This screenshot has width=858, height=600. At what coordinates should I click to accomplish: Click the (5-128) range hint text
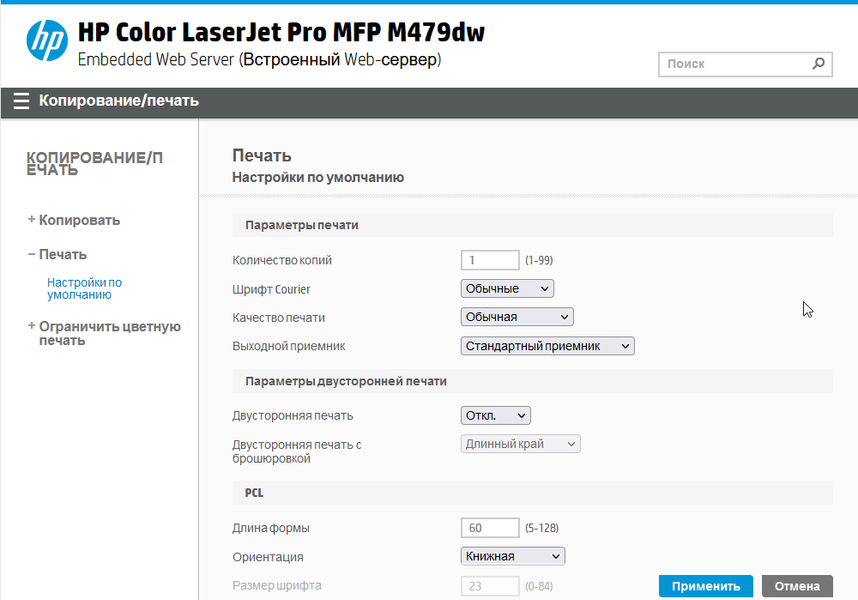[542, 528]
